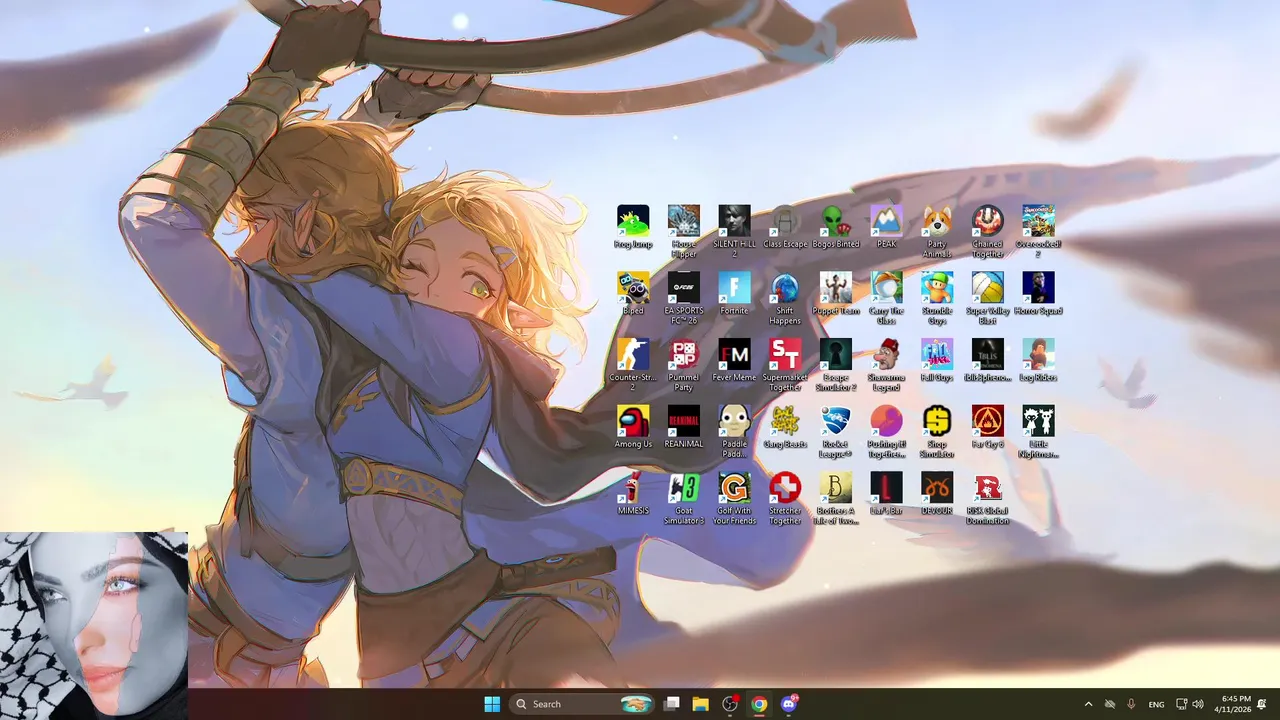The image size is (1280, 720).
Task: Open the volume speaker tray icon
Action: (1198, 704)
